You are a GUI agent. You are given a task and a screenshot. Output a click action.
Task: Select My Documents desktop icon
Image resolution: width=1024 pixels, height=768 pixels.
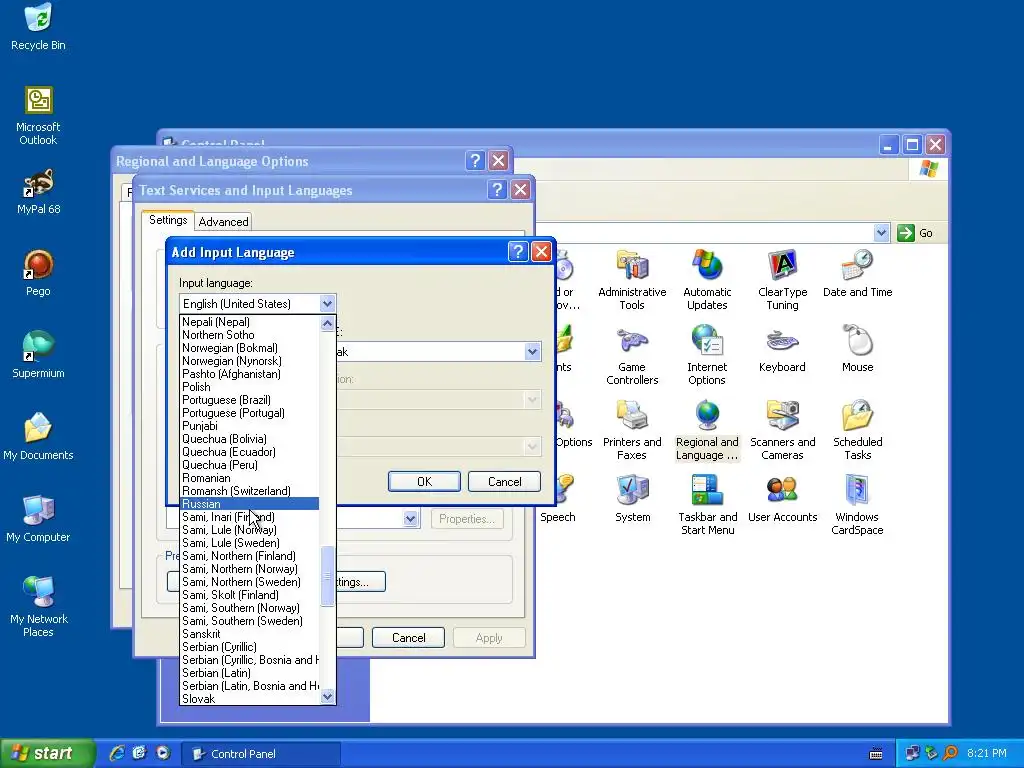(38, 436)
